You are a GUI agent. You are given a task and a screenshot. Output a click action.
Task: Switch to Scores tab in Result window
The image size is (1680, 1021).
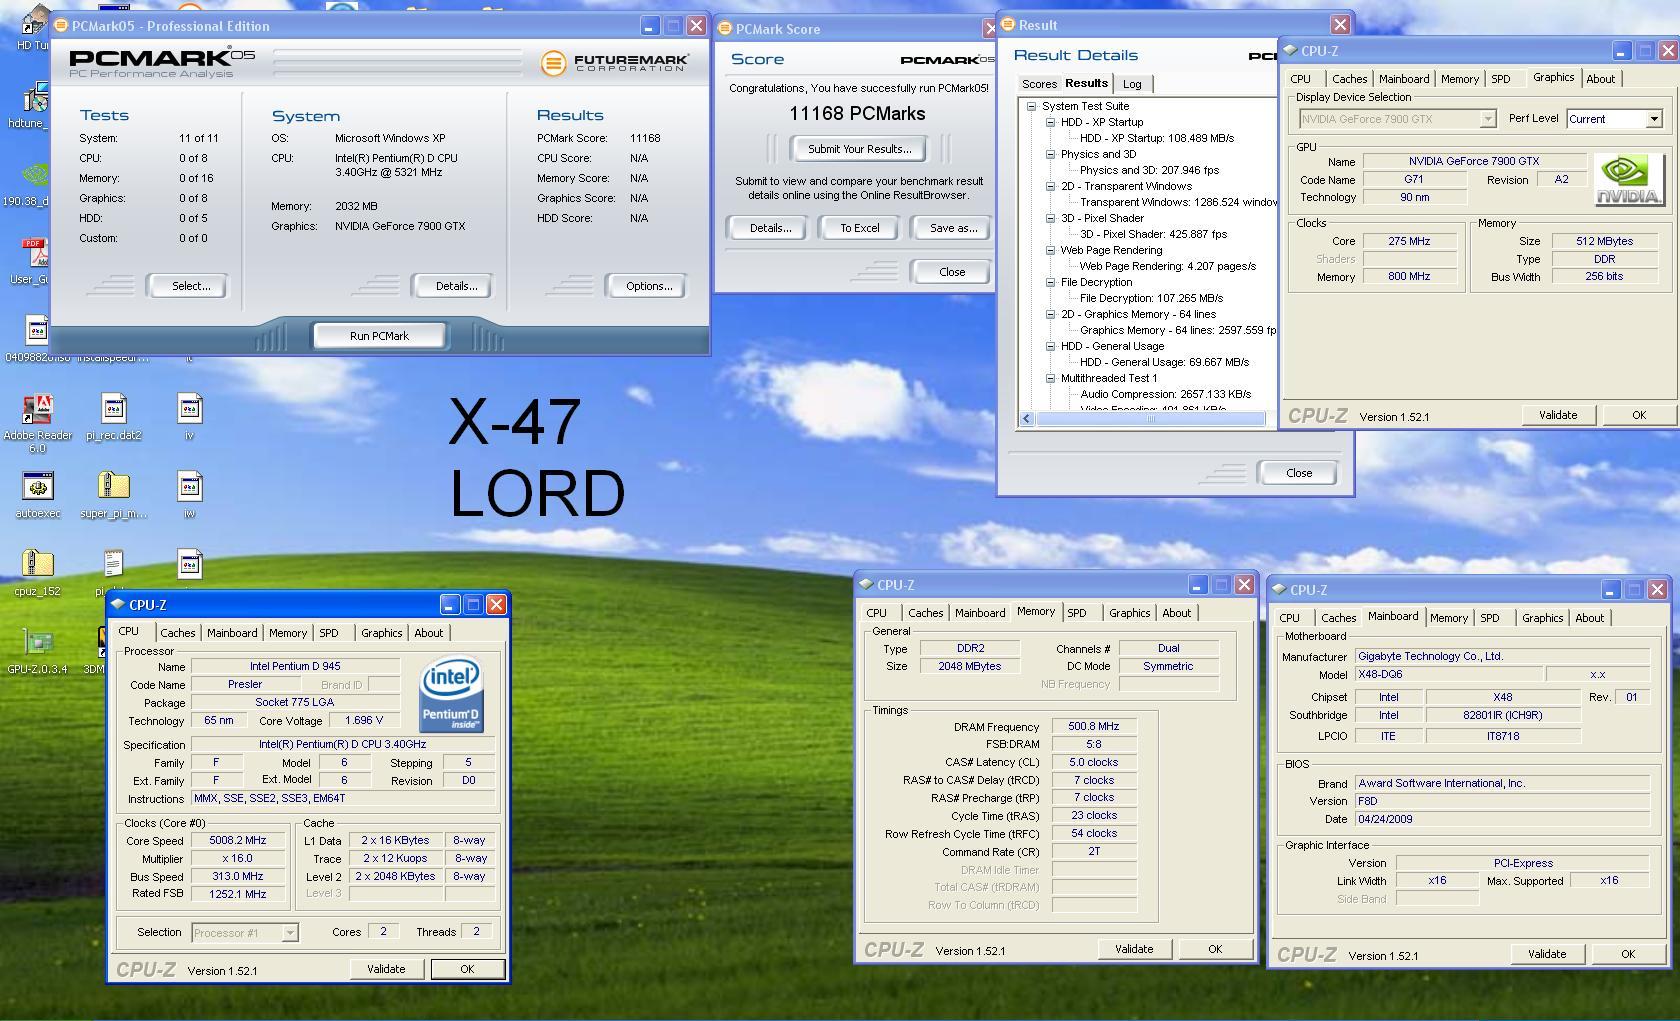pyautogui.click(x=1039, y=84)
